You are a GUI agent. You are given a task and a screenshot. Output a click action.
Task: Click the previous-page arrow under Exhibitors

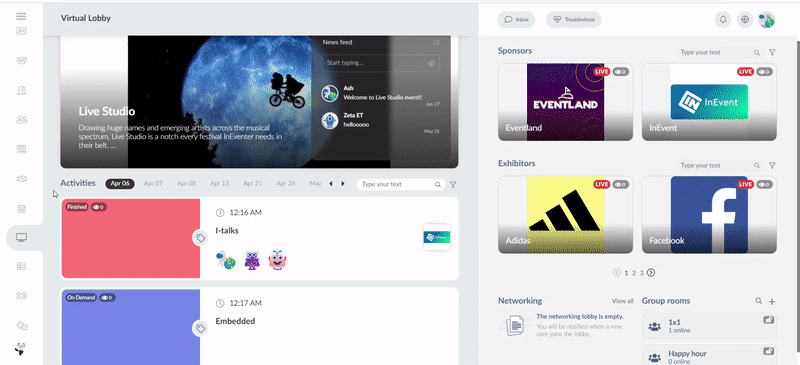point(617,273)
